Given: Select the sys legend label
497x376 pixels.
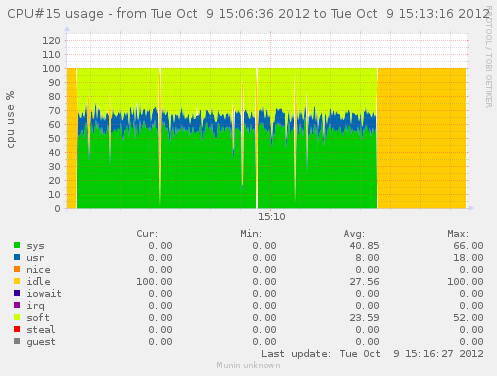Looking at the screenshot, I should point(35,246).
